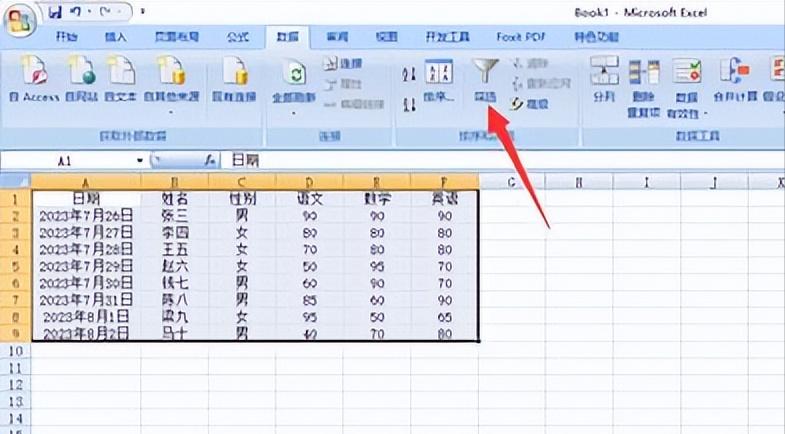
Task: Expand Data Validation dropdown arrow
Action: click(705, 114)
